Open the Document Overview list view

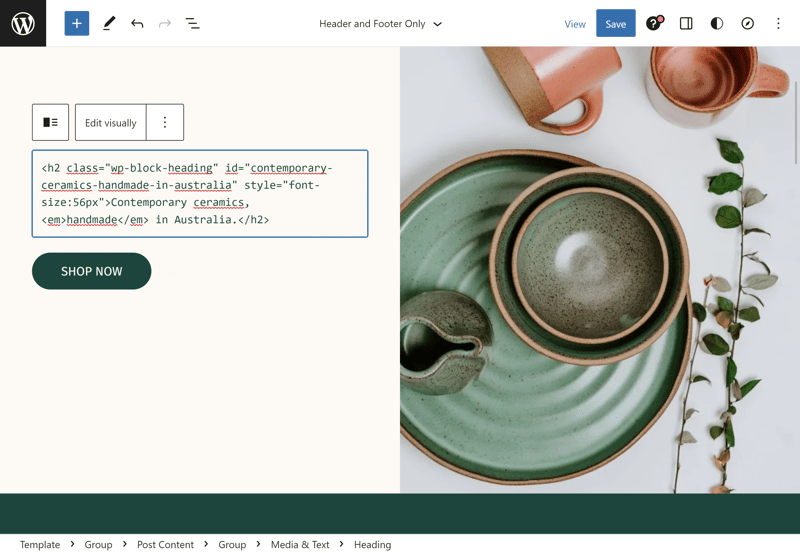pos(192,23)
